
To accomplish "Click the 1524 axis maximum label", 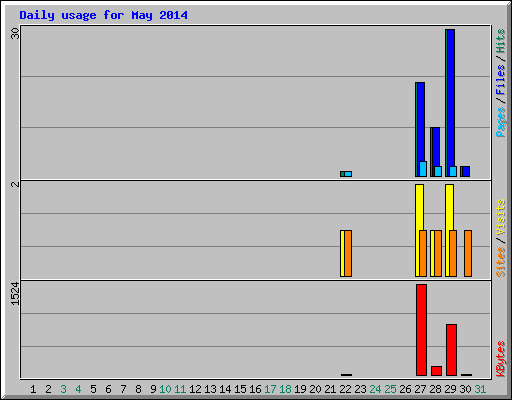I will click(15, 294).
